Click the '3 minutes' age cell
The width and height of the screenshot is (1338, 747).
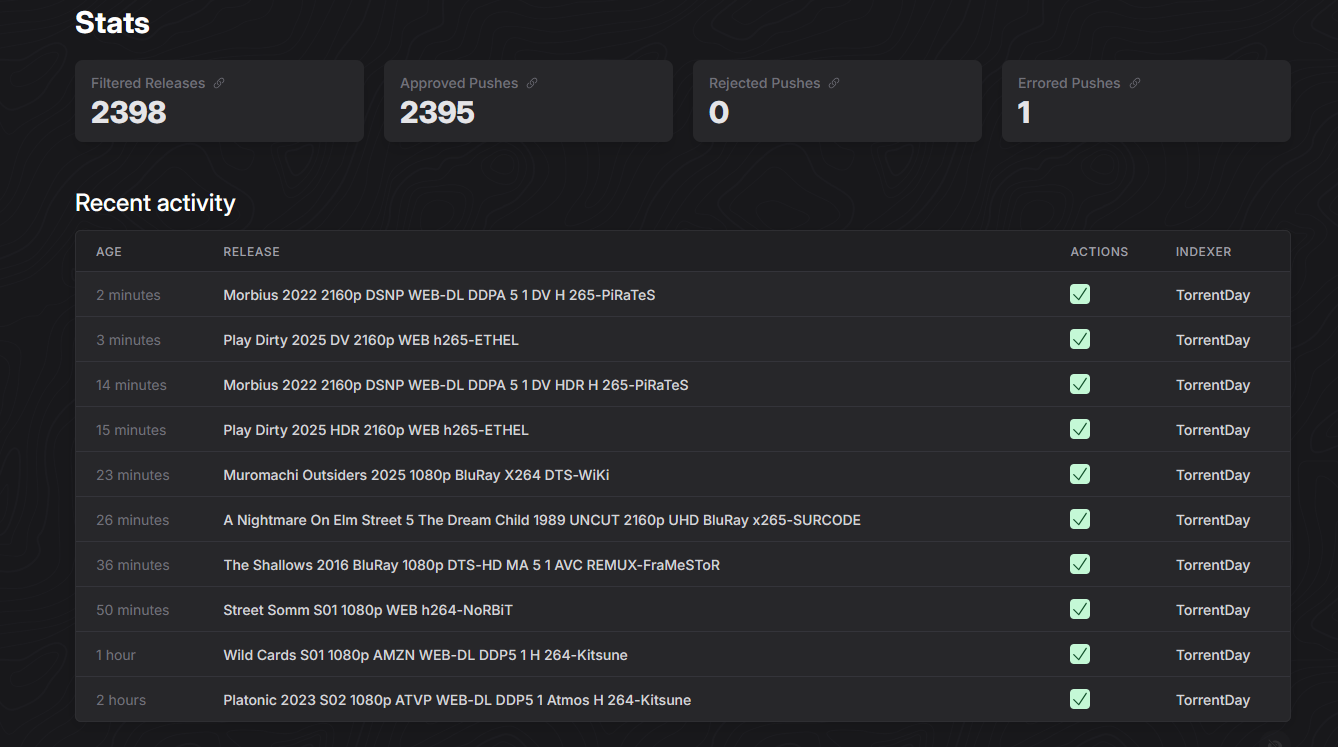pyautogui.click(x=128, y=340)
